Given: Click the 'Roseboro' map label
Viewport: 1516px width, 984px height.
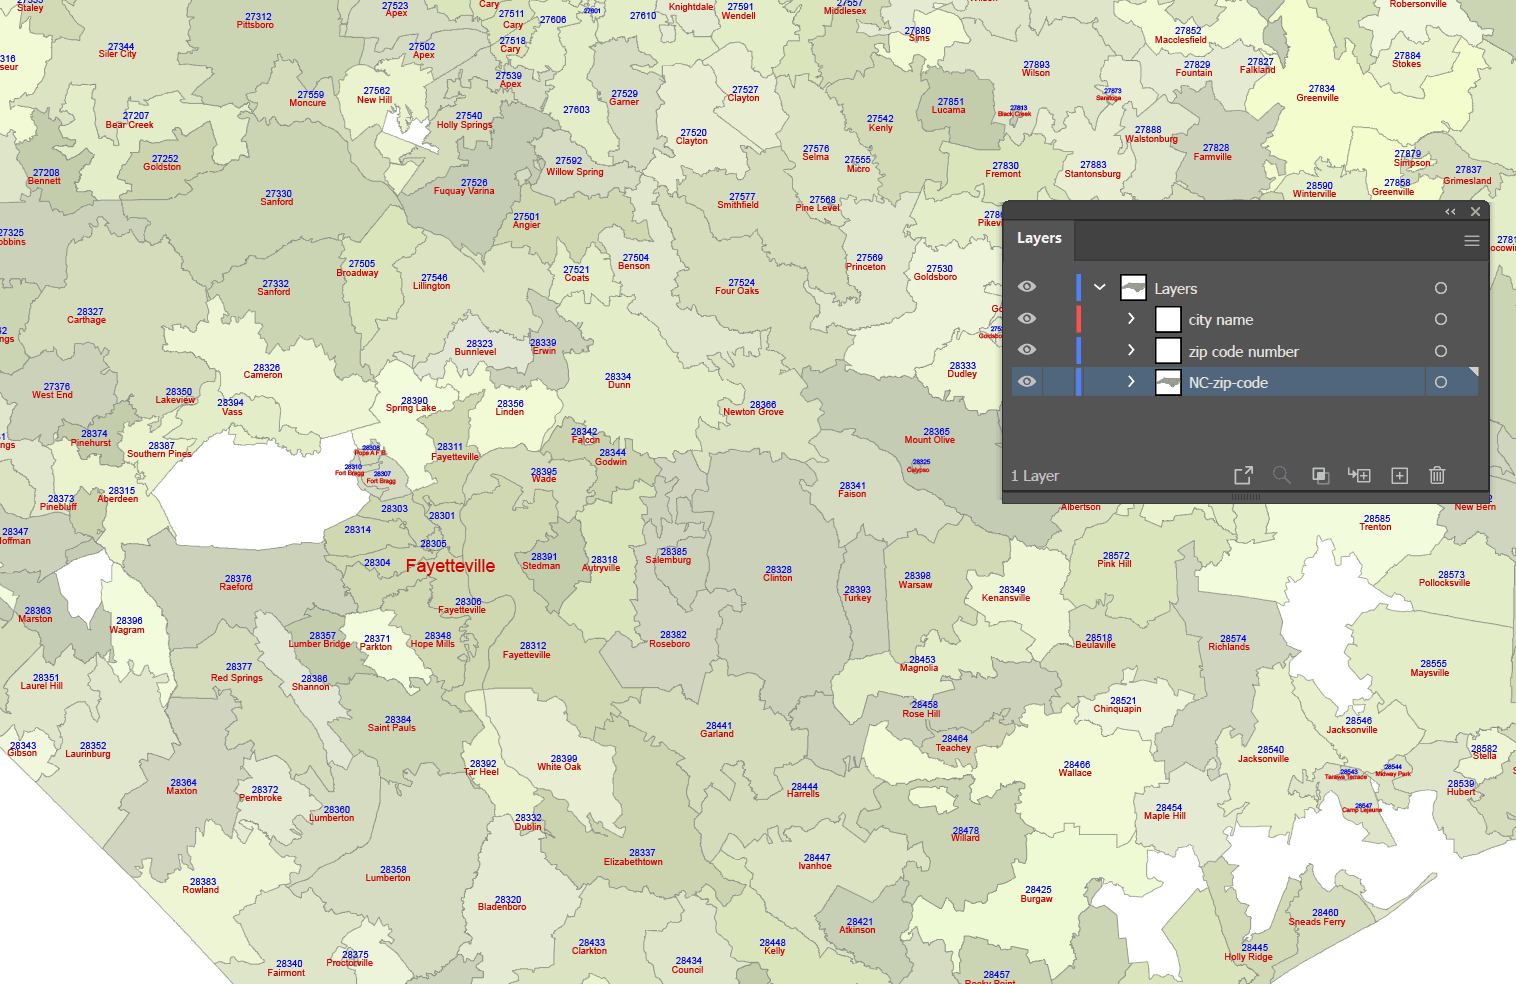Looking at the screenshot, I should 669,644.
